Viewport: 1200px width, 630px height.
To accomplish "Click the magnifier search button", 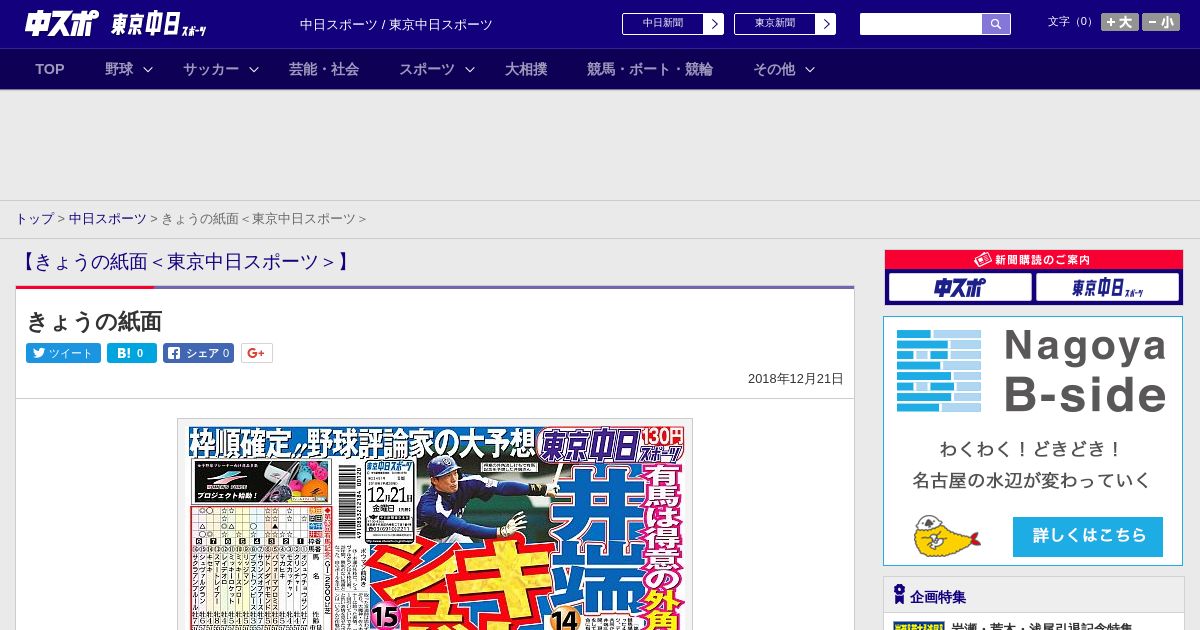I will [x=996, y=24].
